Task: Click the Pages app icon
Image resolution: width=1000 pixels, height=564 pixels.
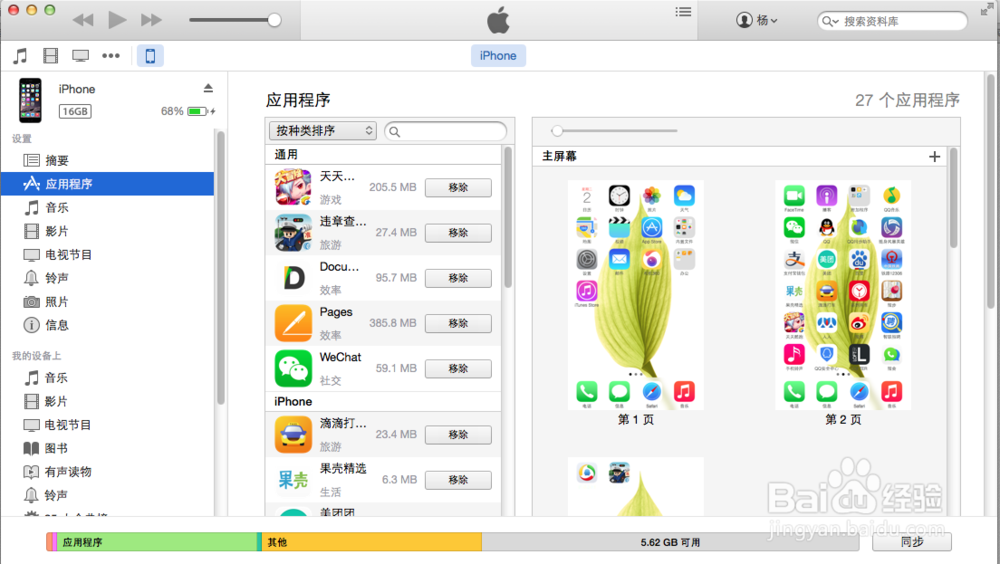Action: click(293, 323)
